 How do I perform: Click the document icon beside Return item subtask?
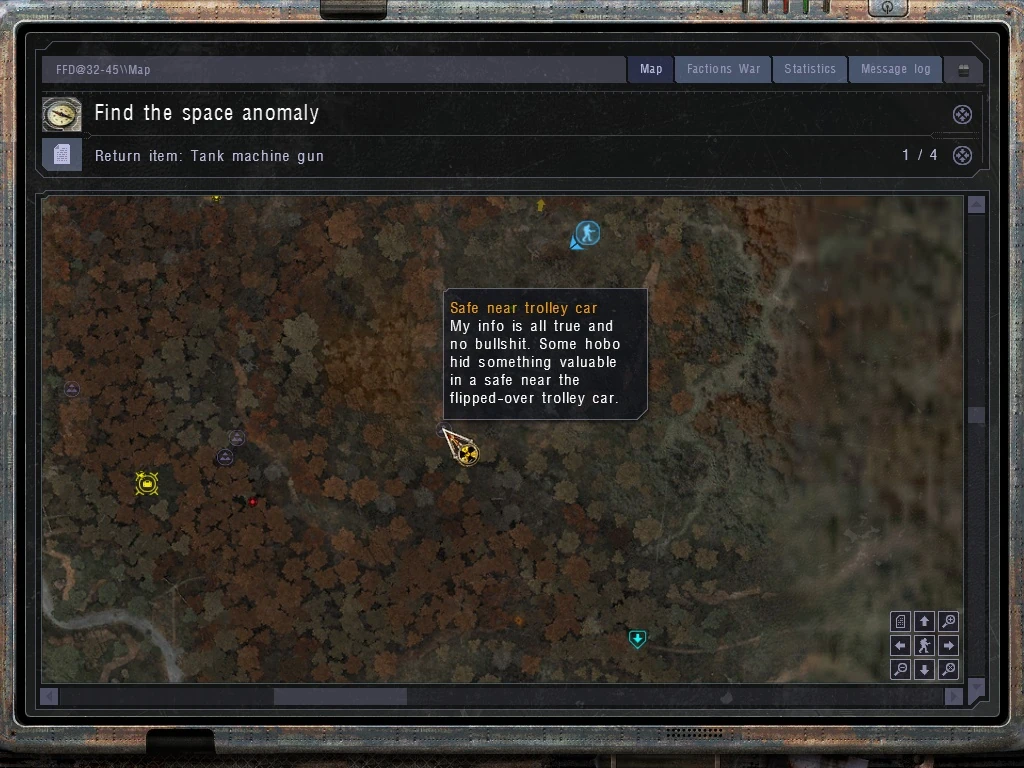tap(62, 155)
